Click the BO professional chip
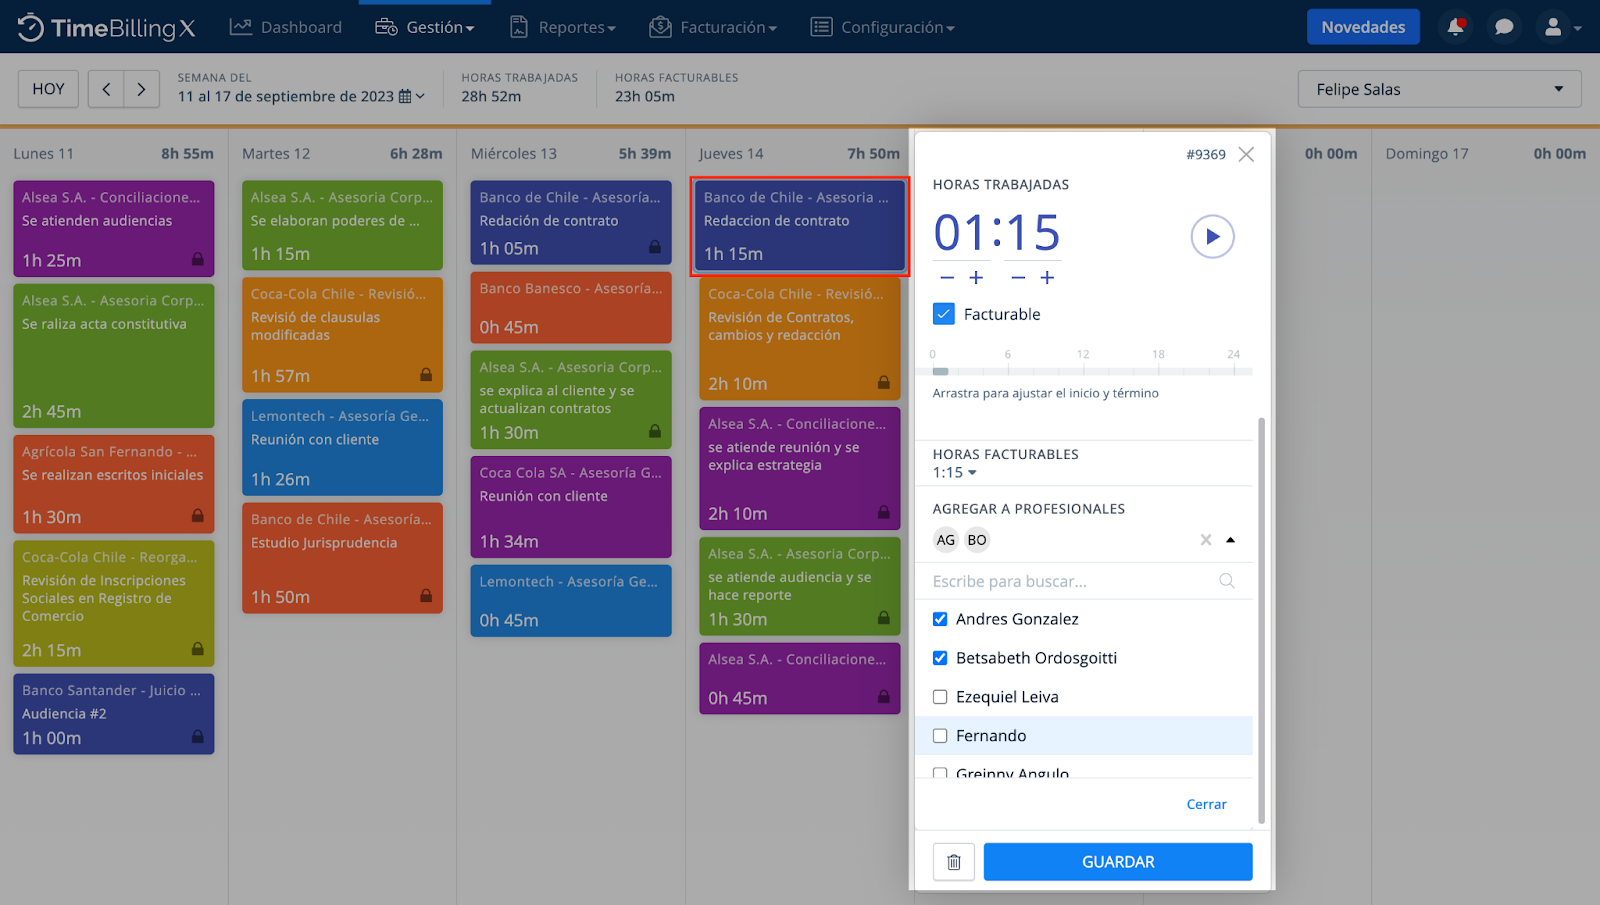1600x905 pixels. (x=977, y=540)
